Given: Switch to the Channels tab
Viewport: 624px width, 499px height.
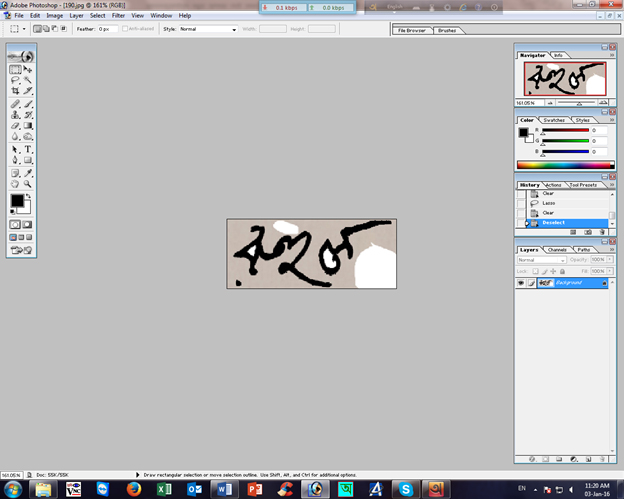Looking at the screenshot, I should click(557, 250).
